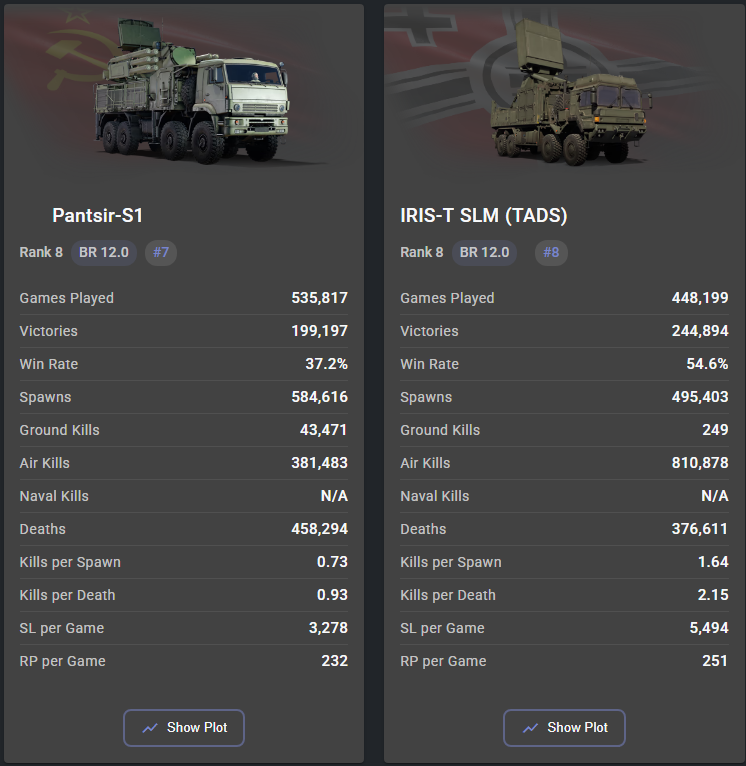746x766 pixels.
Task: Click the Pantsir-S1 Win Rate row
Action: coord(184,364)
